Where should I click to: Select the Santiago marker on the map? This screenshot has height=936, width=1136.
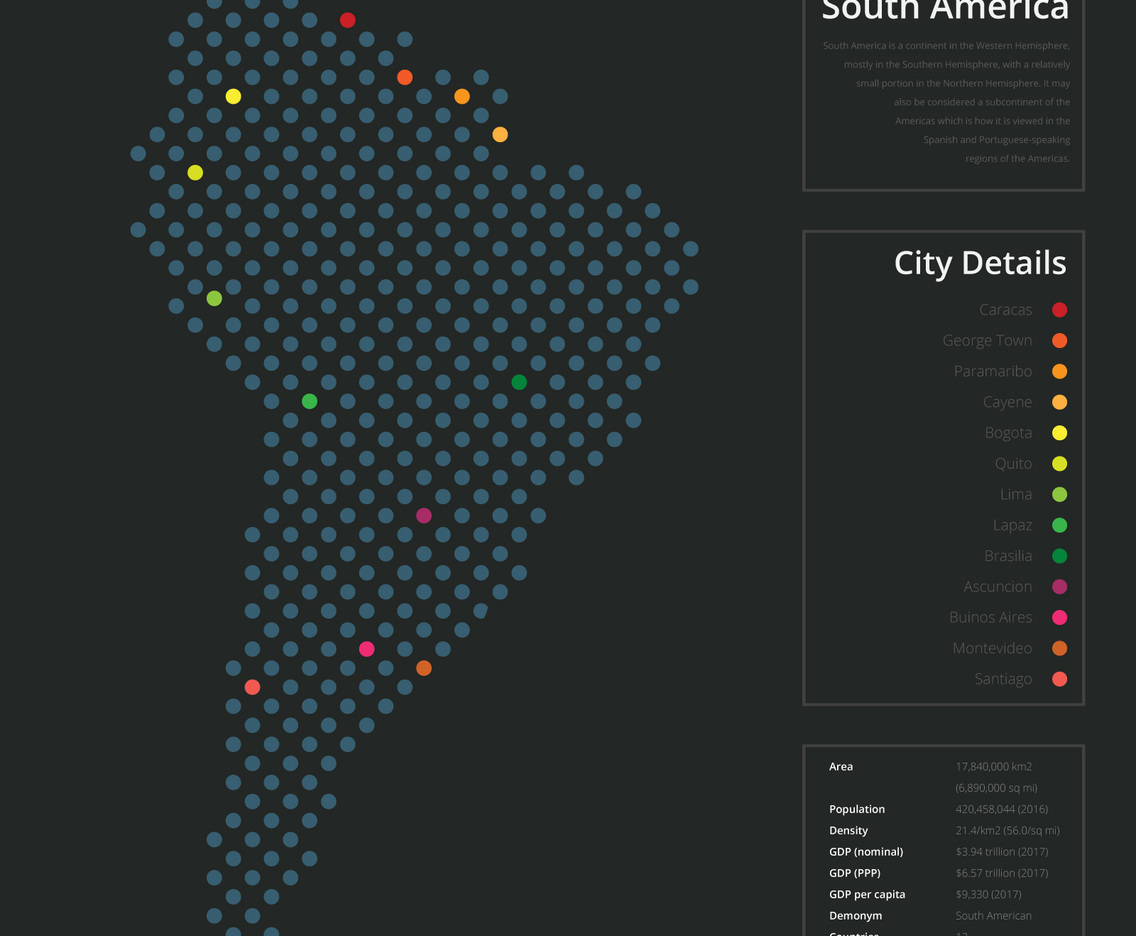click(252, 687)
